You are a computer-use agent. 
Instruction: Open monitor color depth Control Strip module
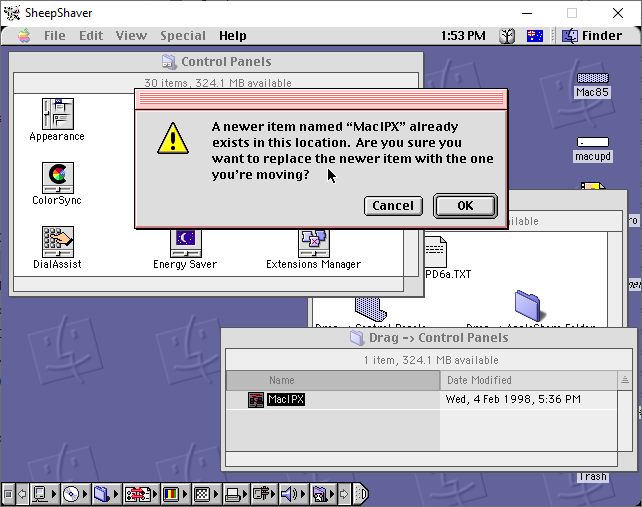[174, 494]
